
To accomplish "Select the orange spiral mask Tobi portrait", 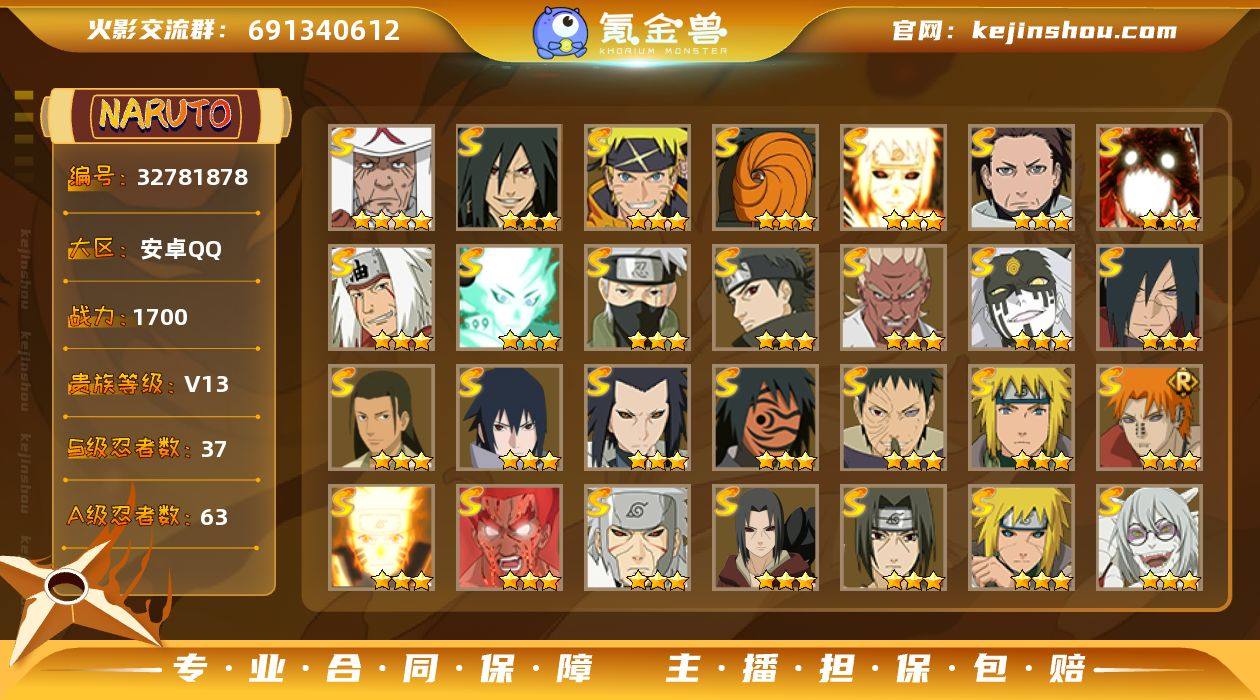I will coord(765,177).
